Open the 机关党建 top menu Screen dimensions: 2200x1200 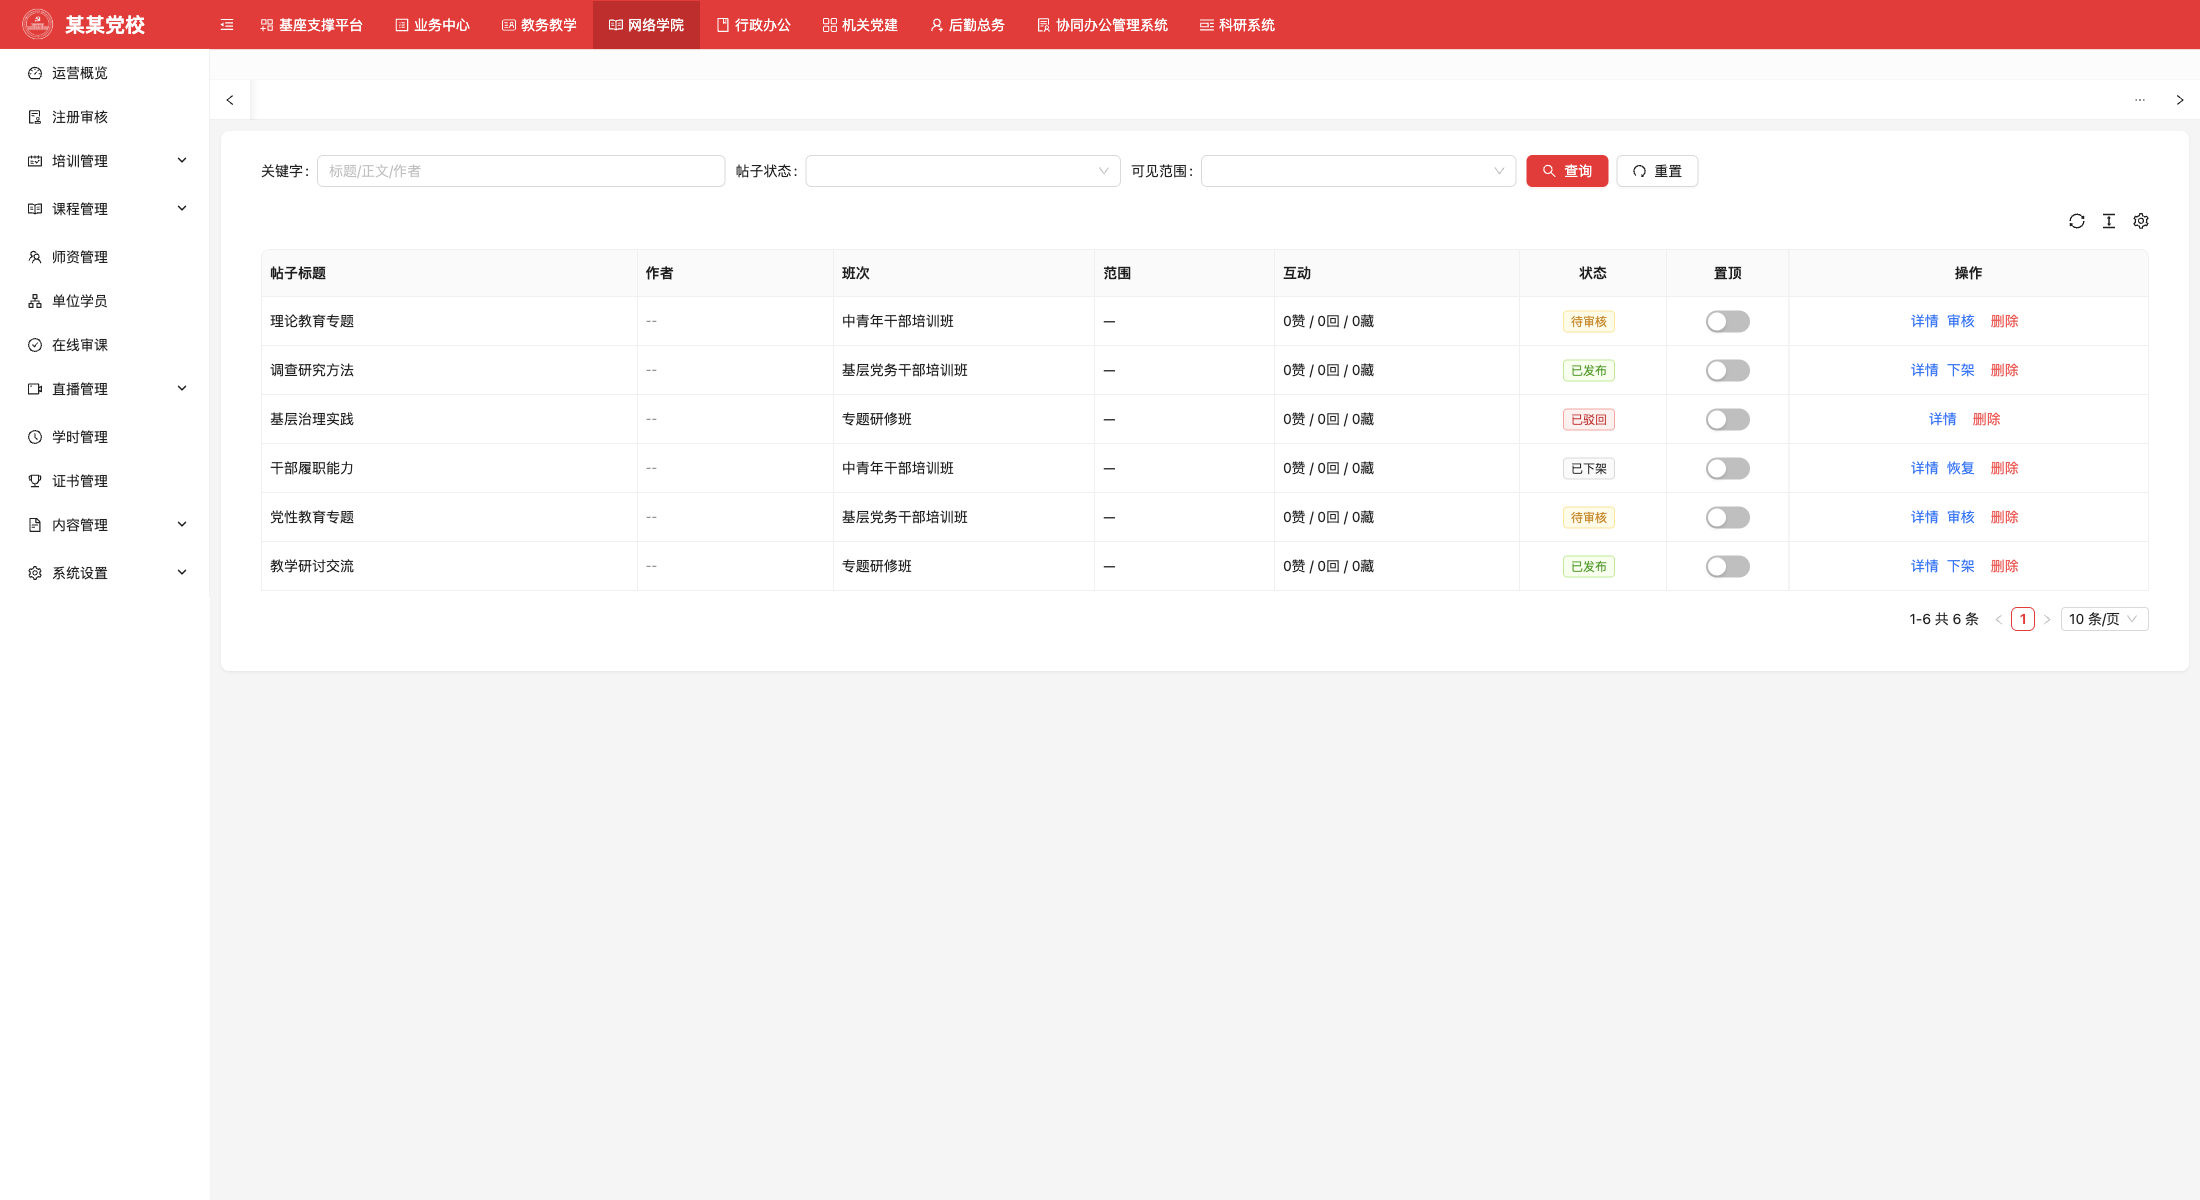[x=860, y=25]
